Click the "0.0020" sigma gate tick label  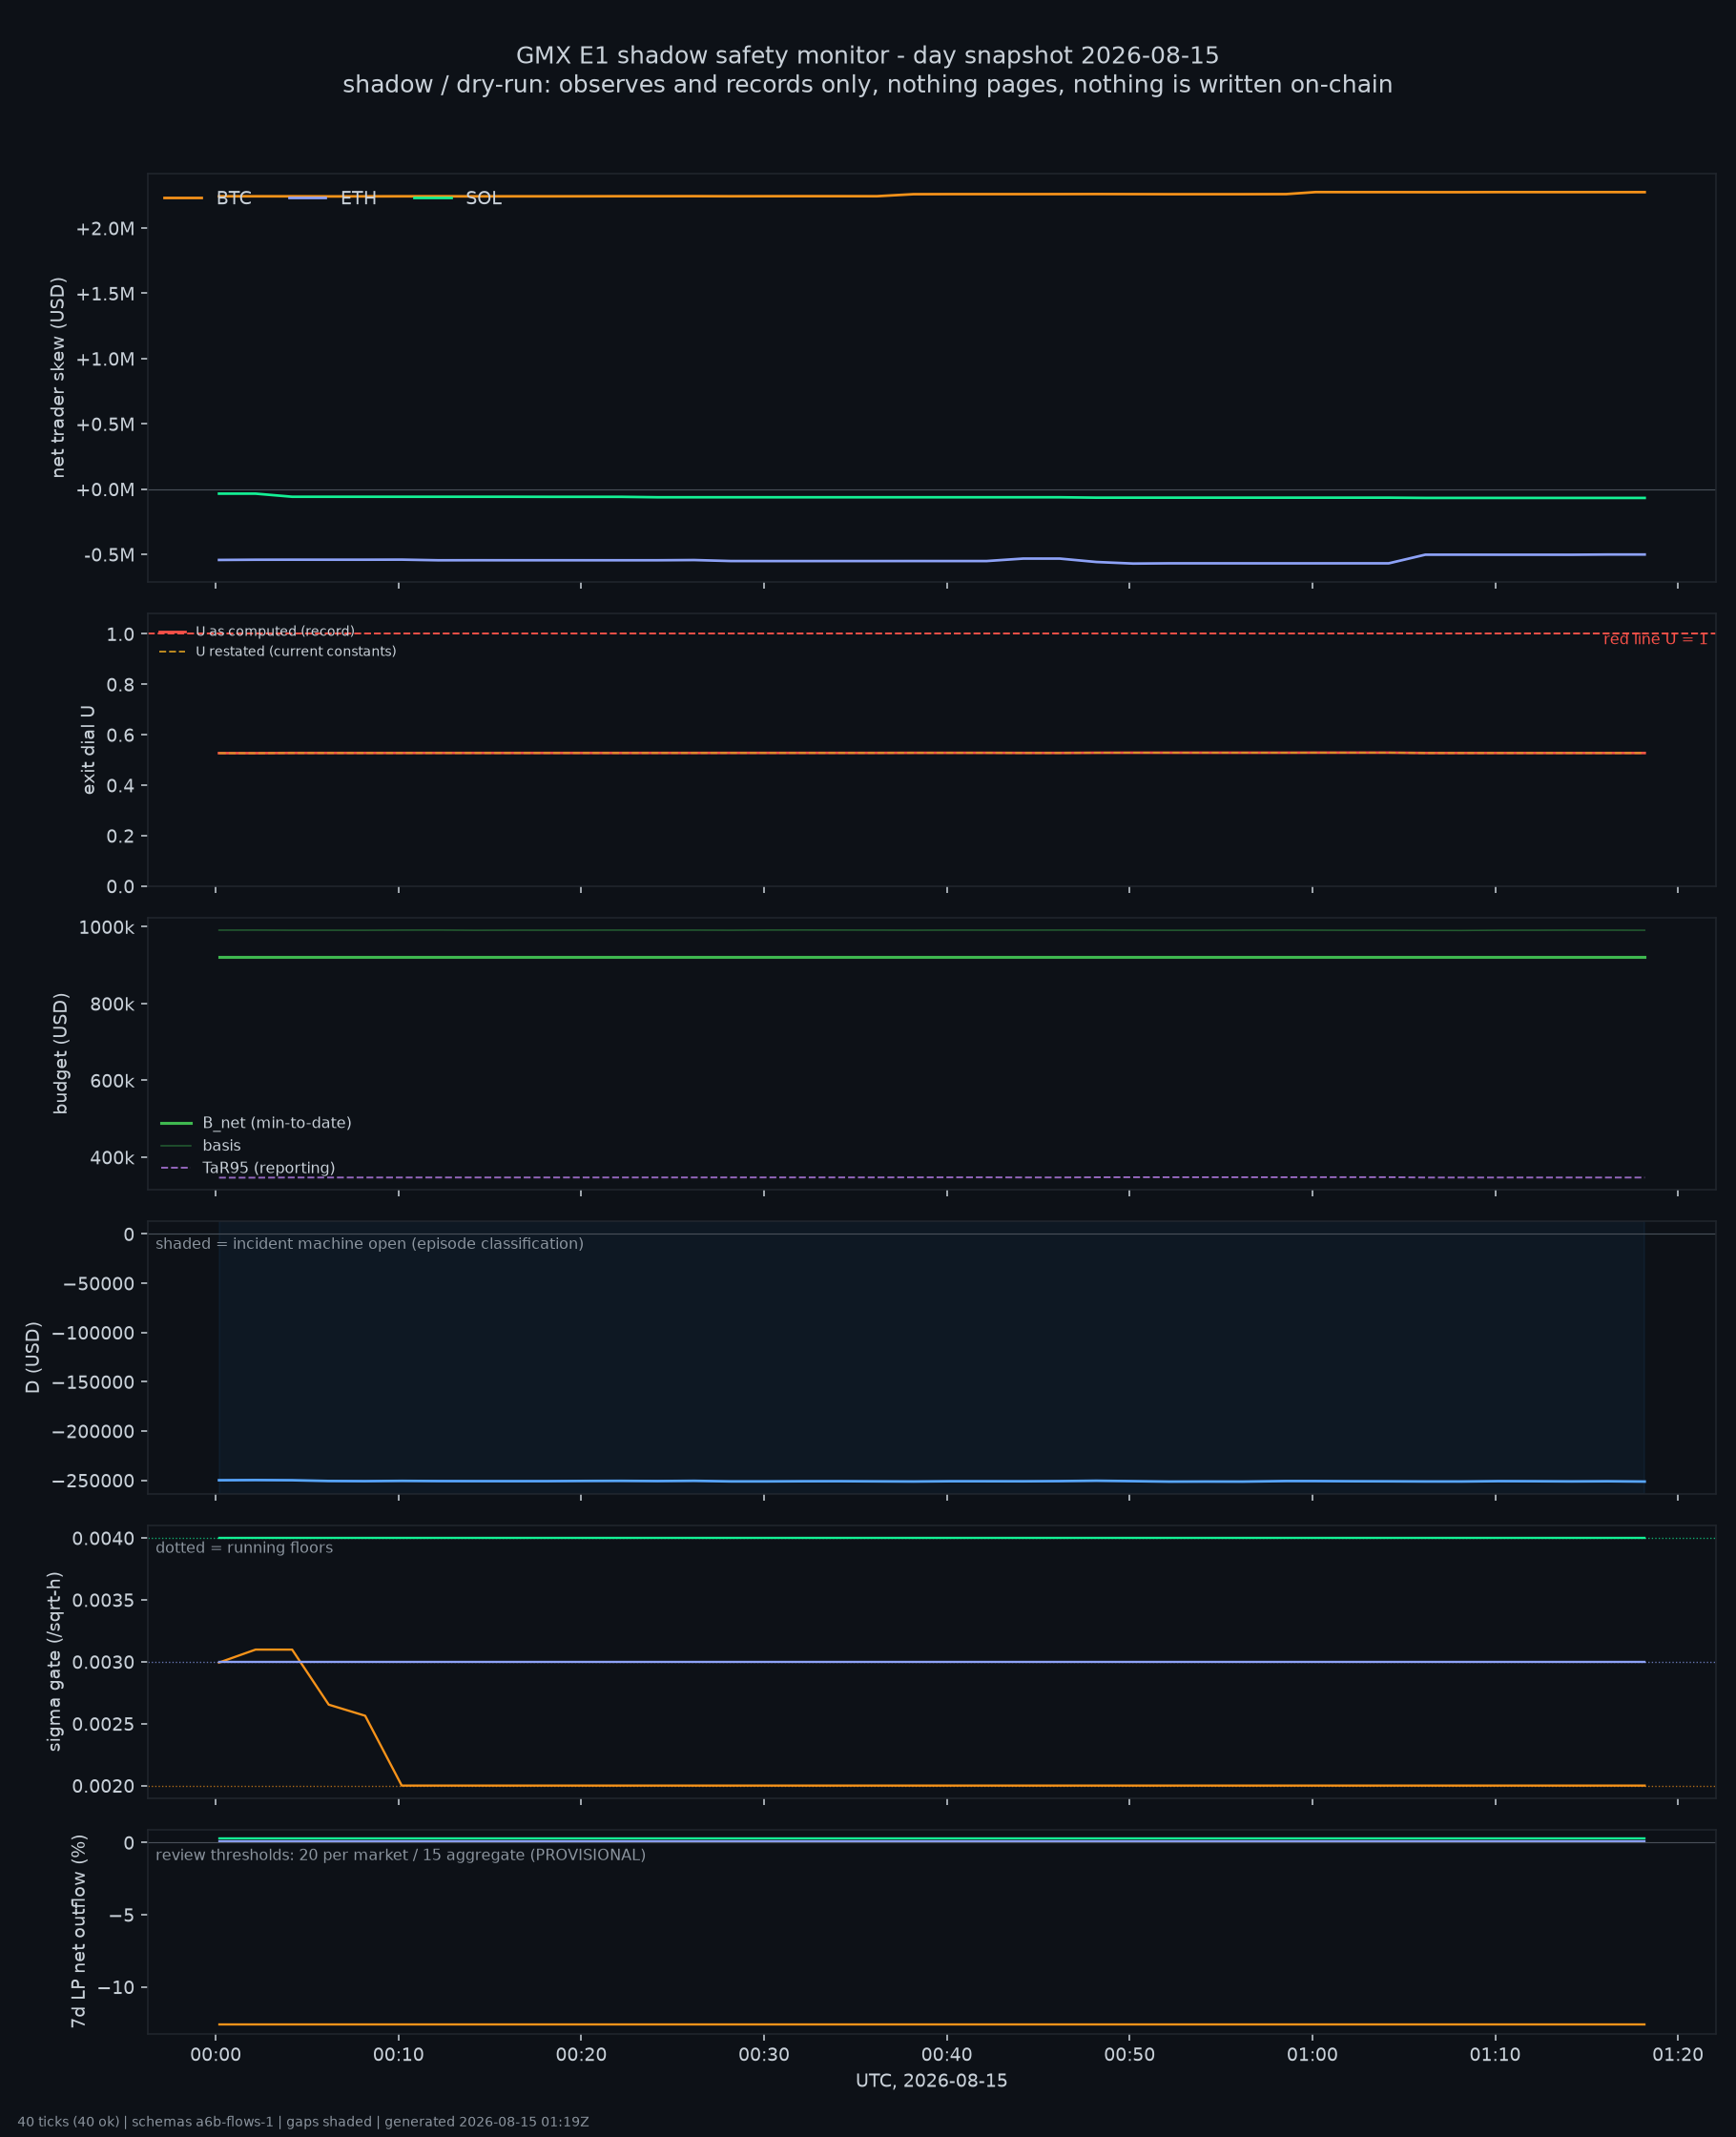point(104,1786)
